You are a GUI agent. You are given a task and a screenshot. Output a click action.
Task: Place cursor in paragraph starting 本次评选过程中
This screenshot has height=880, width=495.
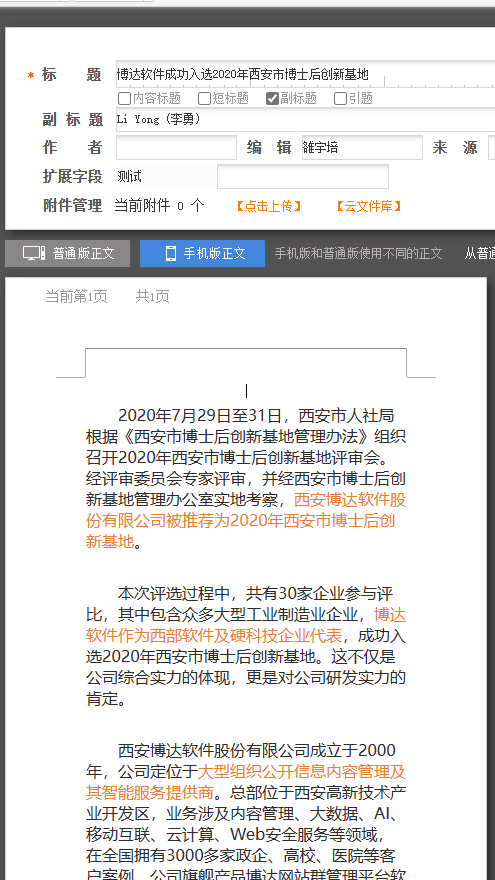coord(246,646)
